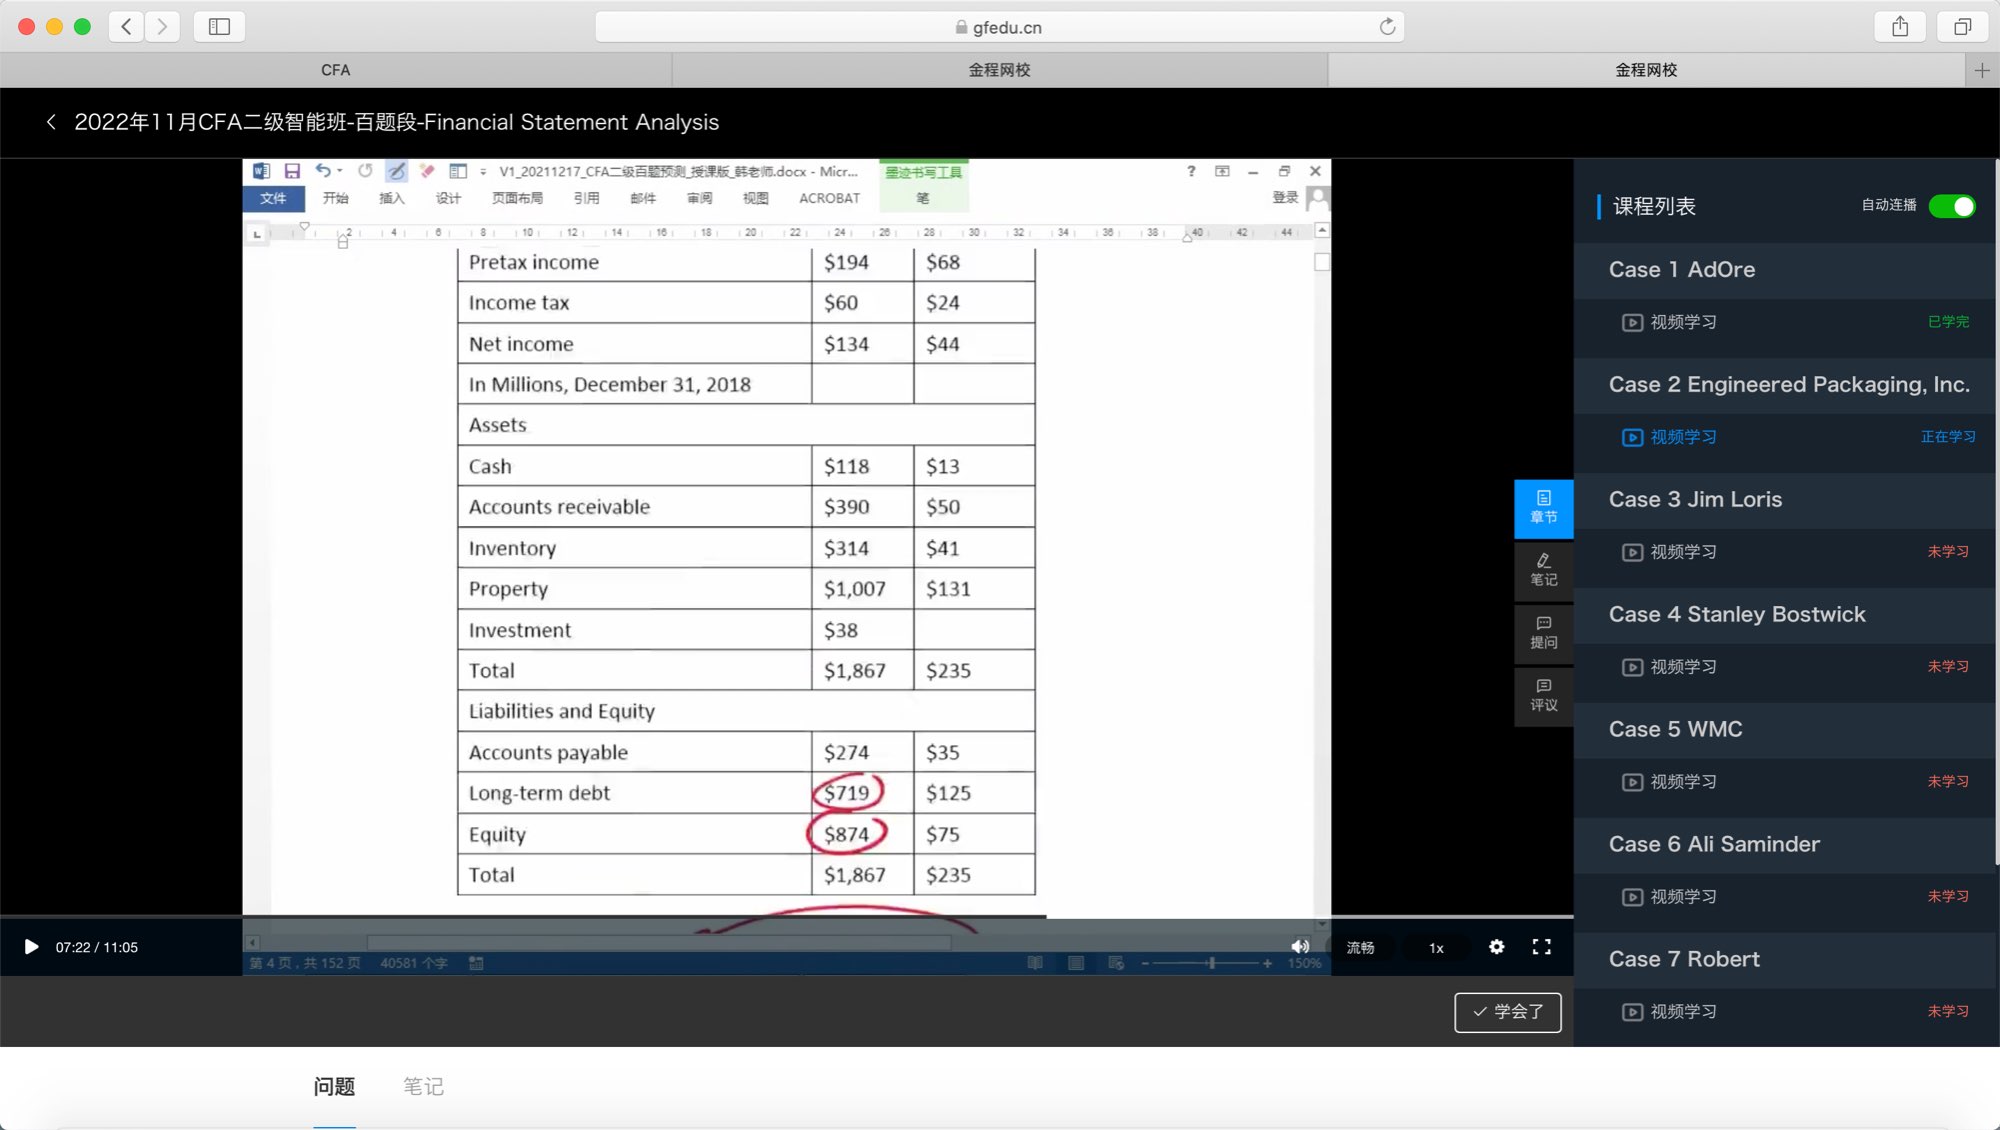Play the paused lecture video
Image resolution: width=2000 pixels, height=1130 pixels.
click(31, 947)
